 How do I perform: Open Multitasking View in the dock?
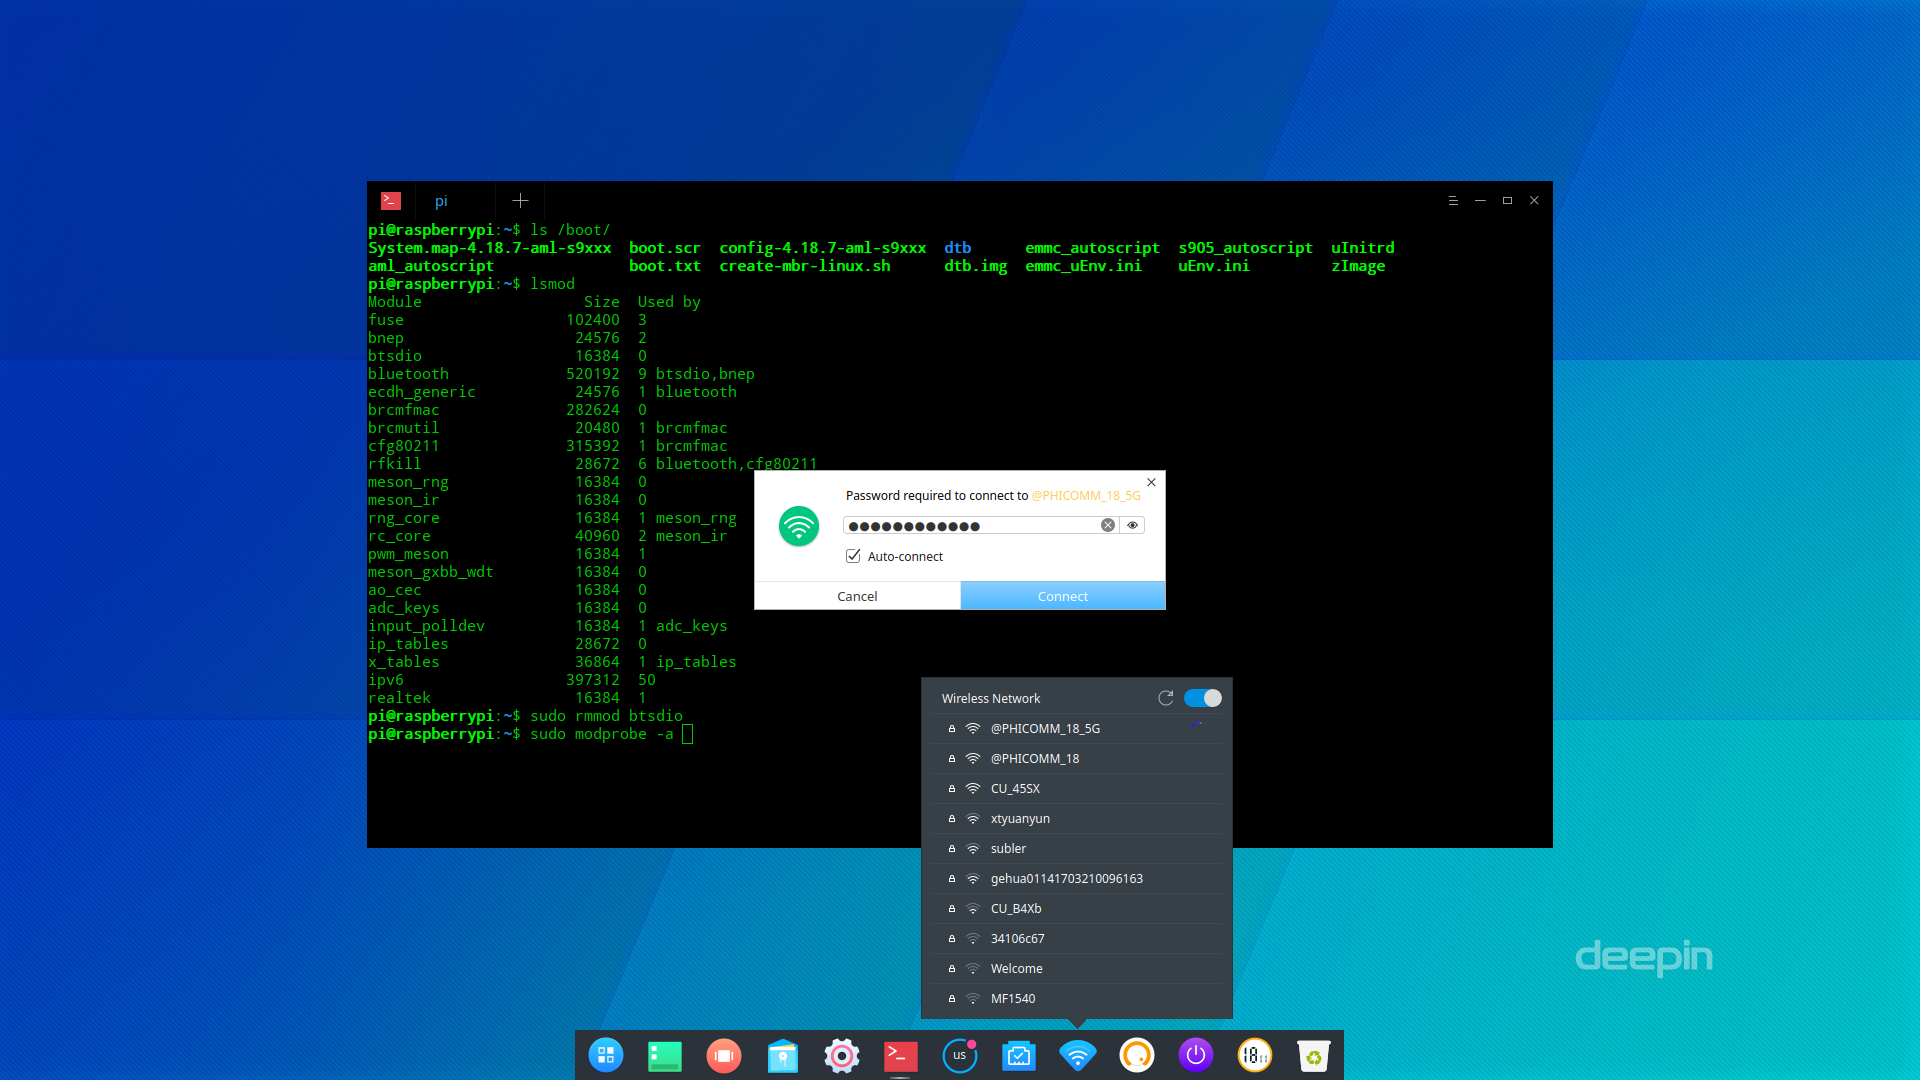click(x=724, y=1056)
